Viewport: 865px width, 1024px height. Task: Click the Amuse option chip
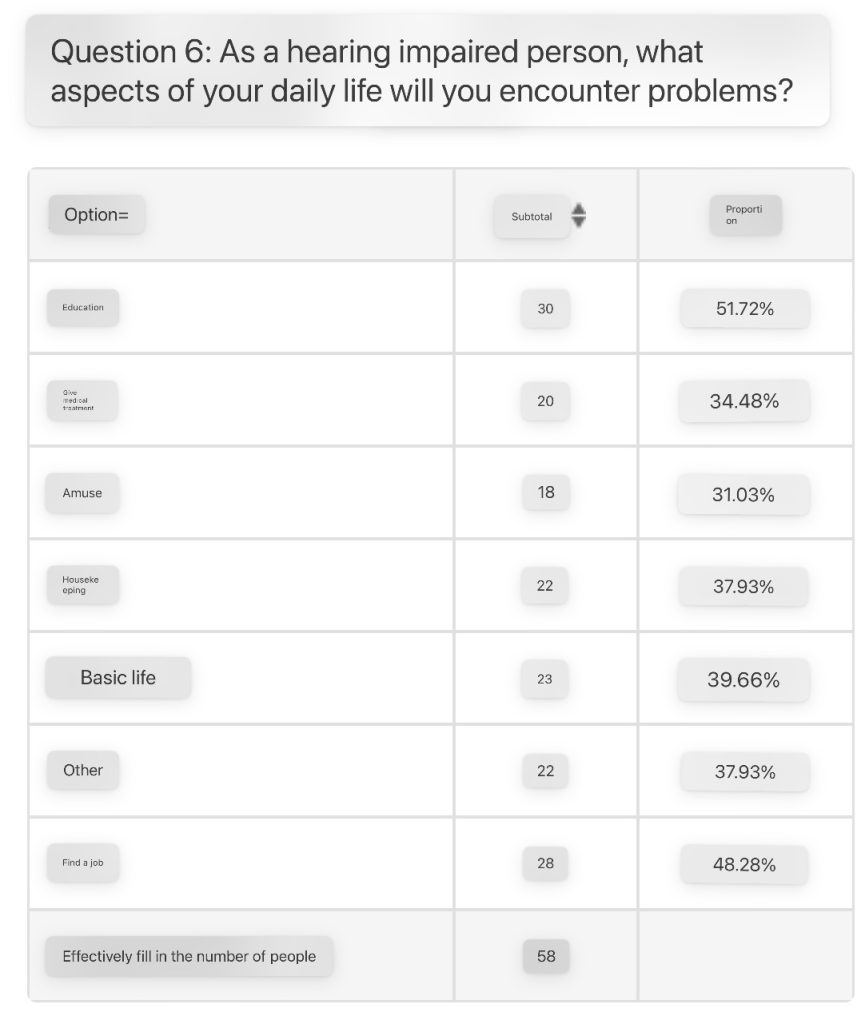click(x=82, y=493)
